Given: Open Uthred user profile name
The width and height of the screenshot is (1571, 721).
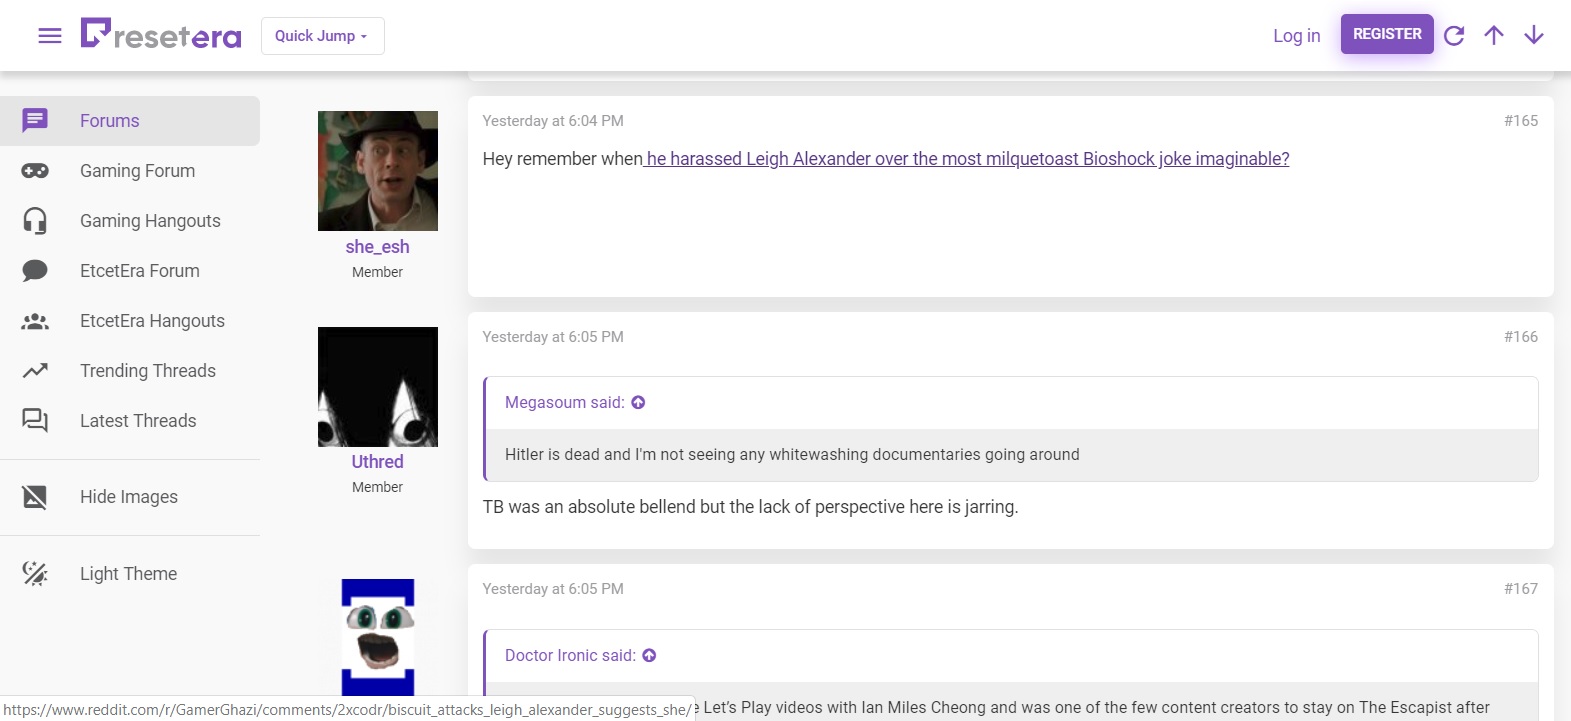Looking at the screenshot, I should click(377, 462).
